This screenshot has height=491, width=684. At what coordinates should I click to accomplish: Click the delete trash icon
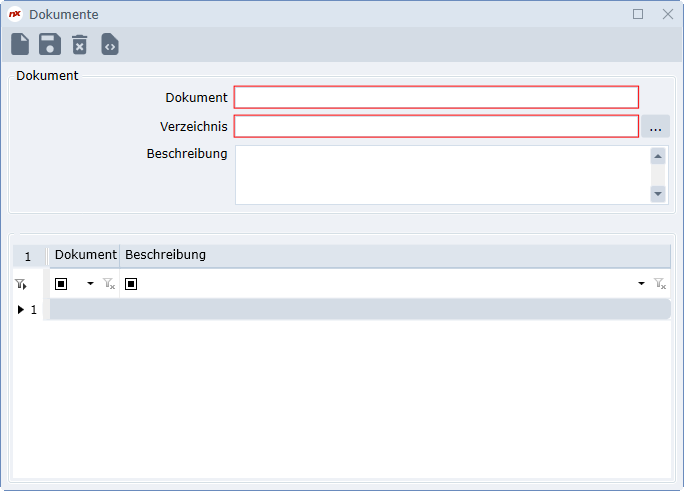79,44
